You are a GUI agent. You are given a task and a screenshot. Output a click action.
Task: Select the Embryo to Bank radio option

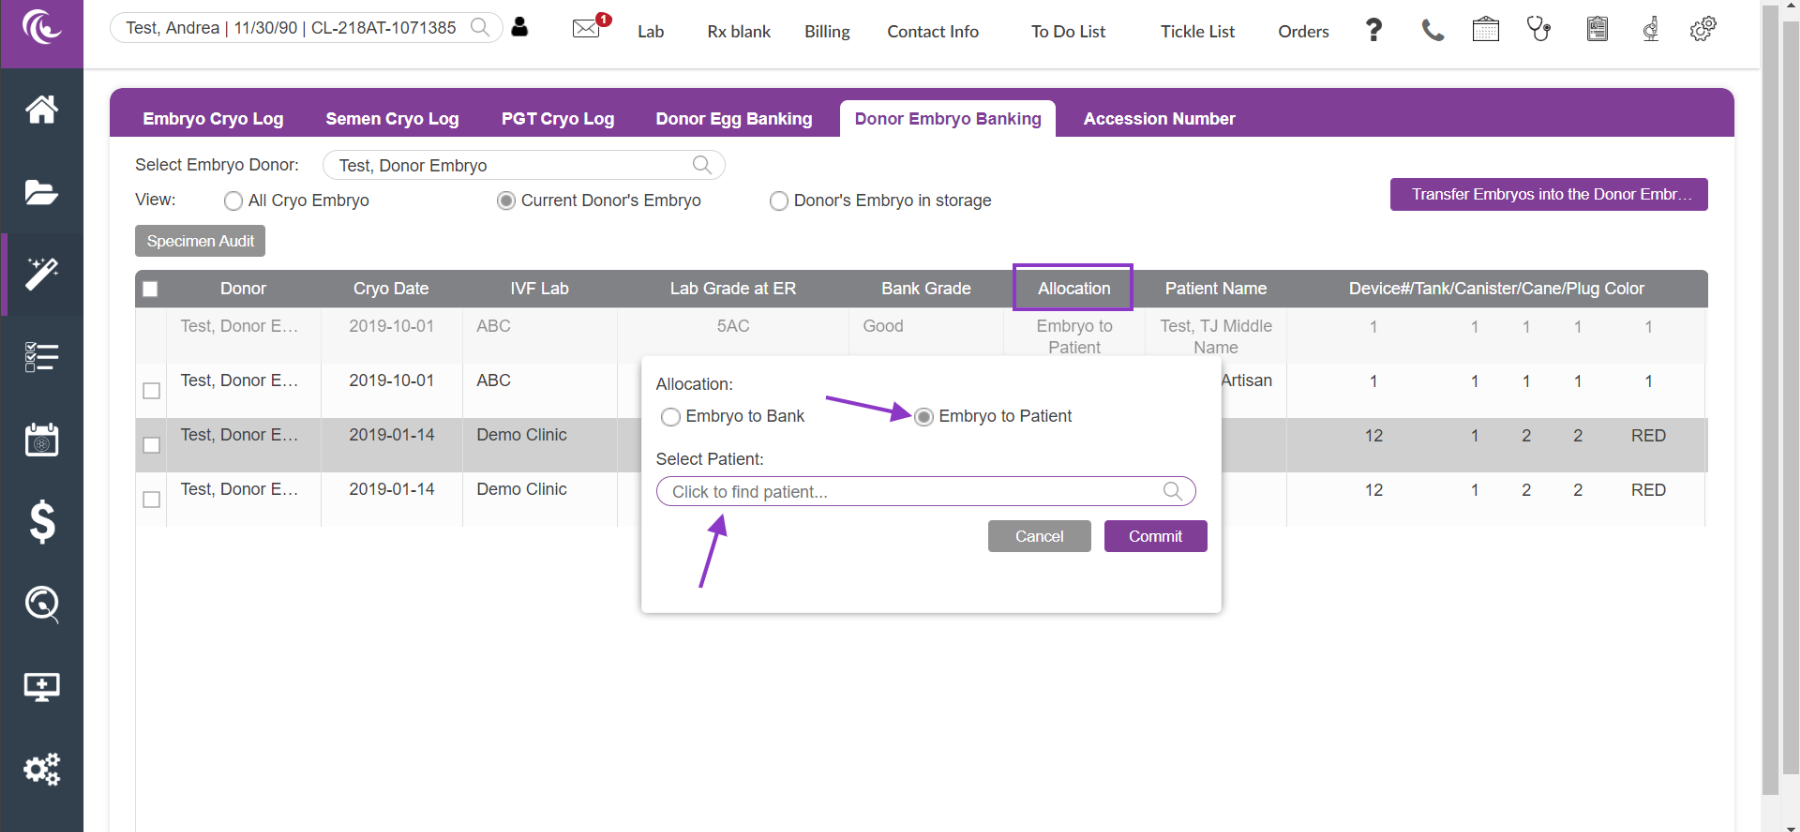[671, 417]
